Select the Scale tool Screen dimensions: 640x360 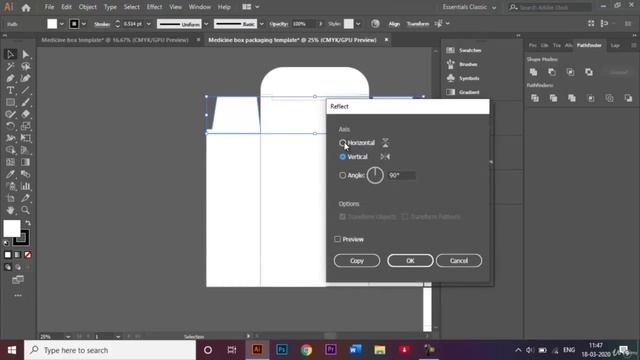[x=25, y=126]
